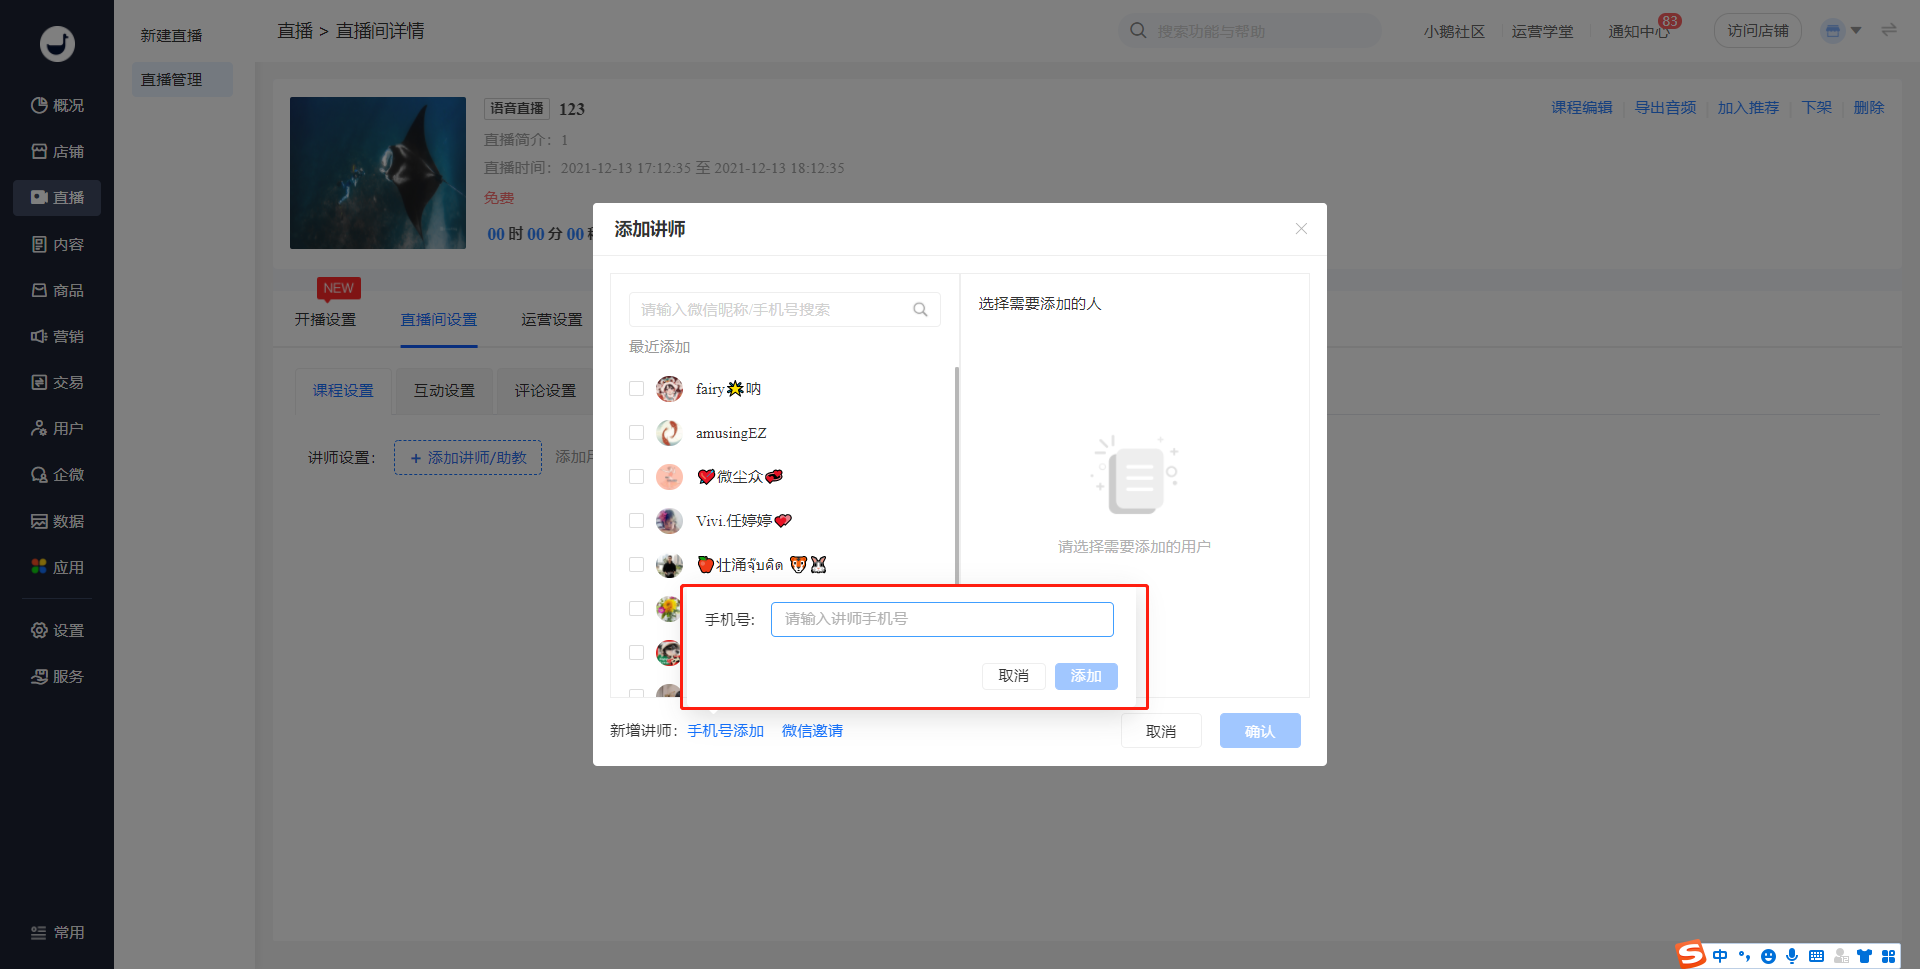
Task: Check the box next to amusingEZ
Action: pos(636,433)
